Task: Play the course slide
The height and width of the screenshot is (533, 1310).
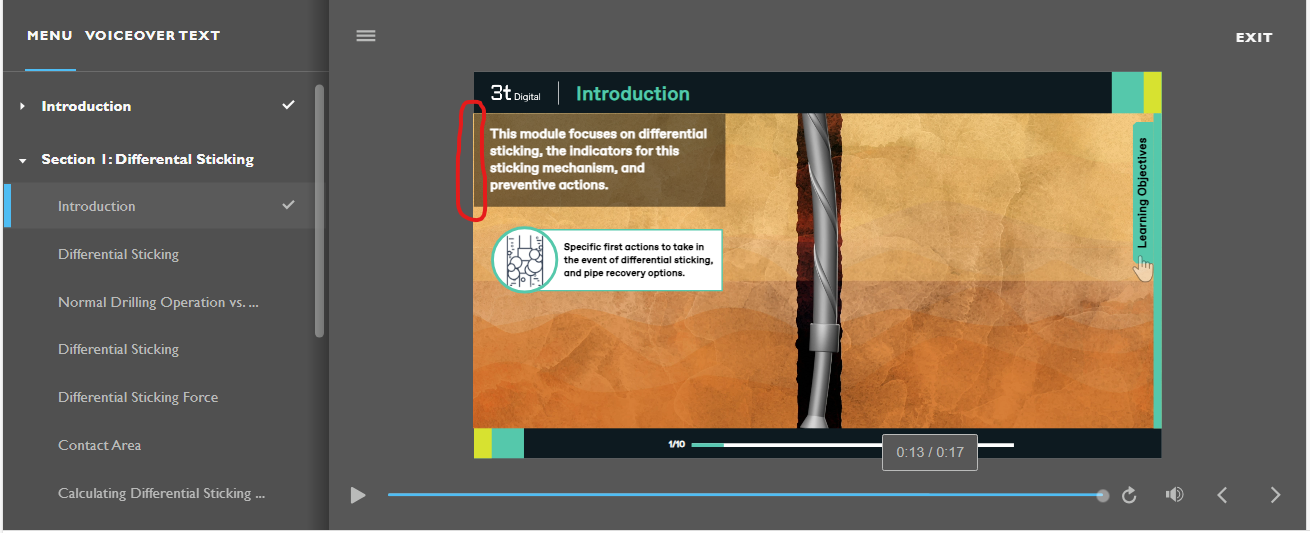Action: tap(357, 495)
